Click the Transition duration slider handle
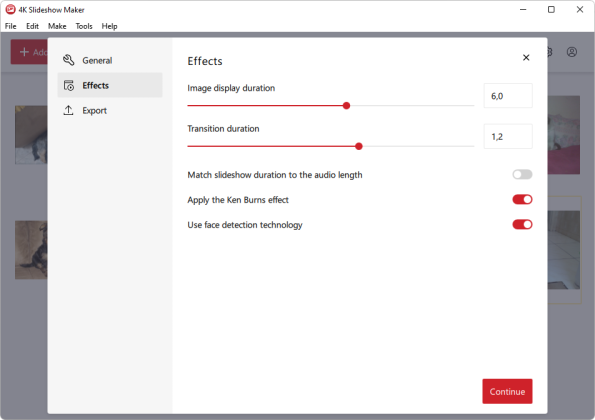This screenshot has width=595, height=420. (x=359, y=146)
